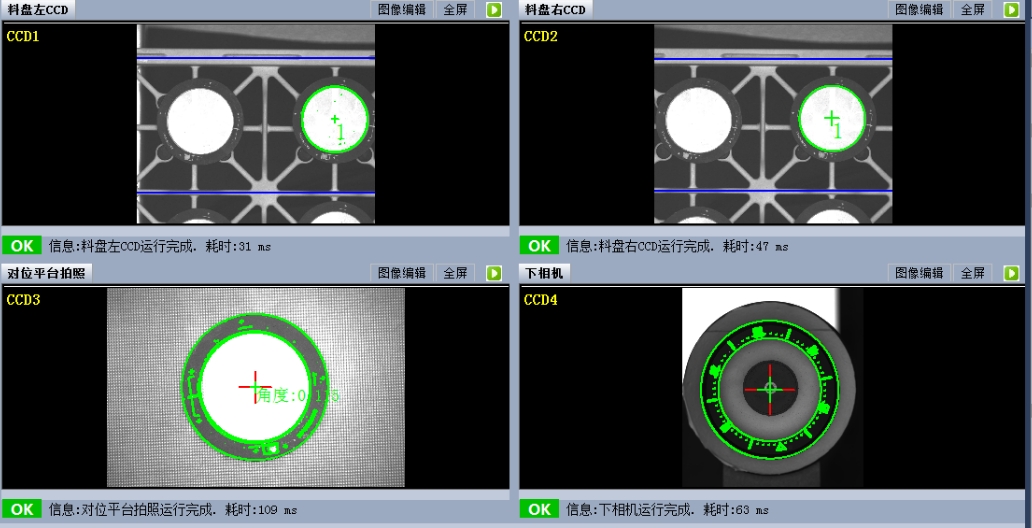Show the 料盘左CCD view in 全屏
Viewport: 1032px width, 528px height.
coord(456,10)
